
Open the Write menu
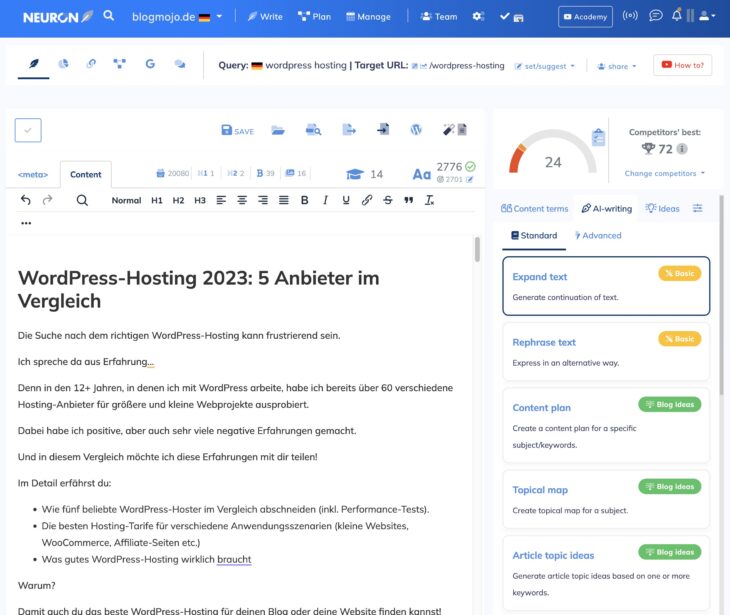(x=265, y=16)
